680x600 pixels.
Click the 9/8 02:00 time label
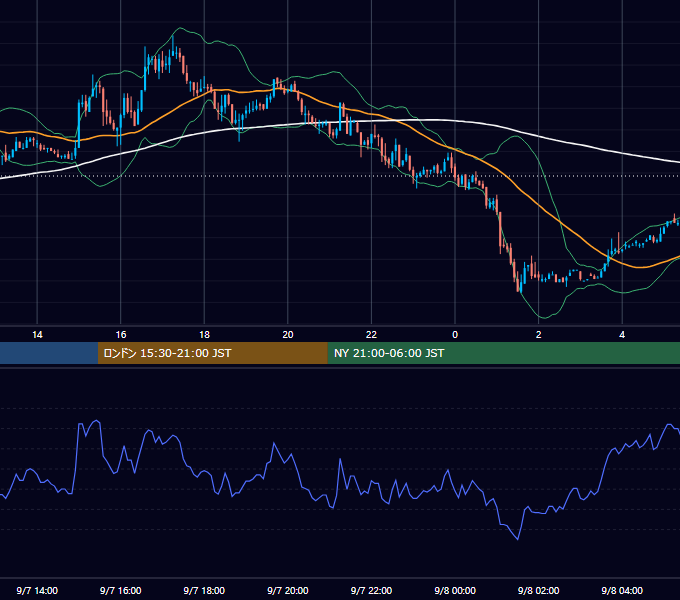(539, 590)
